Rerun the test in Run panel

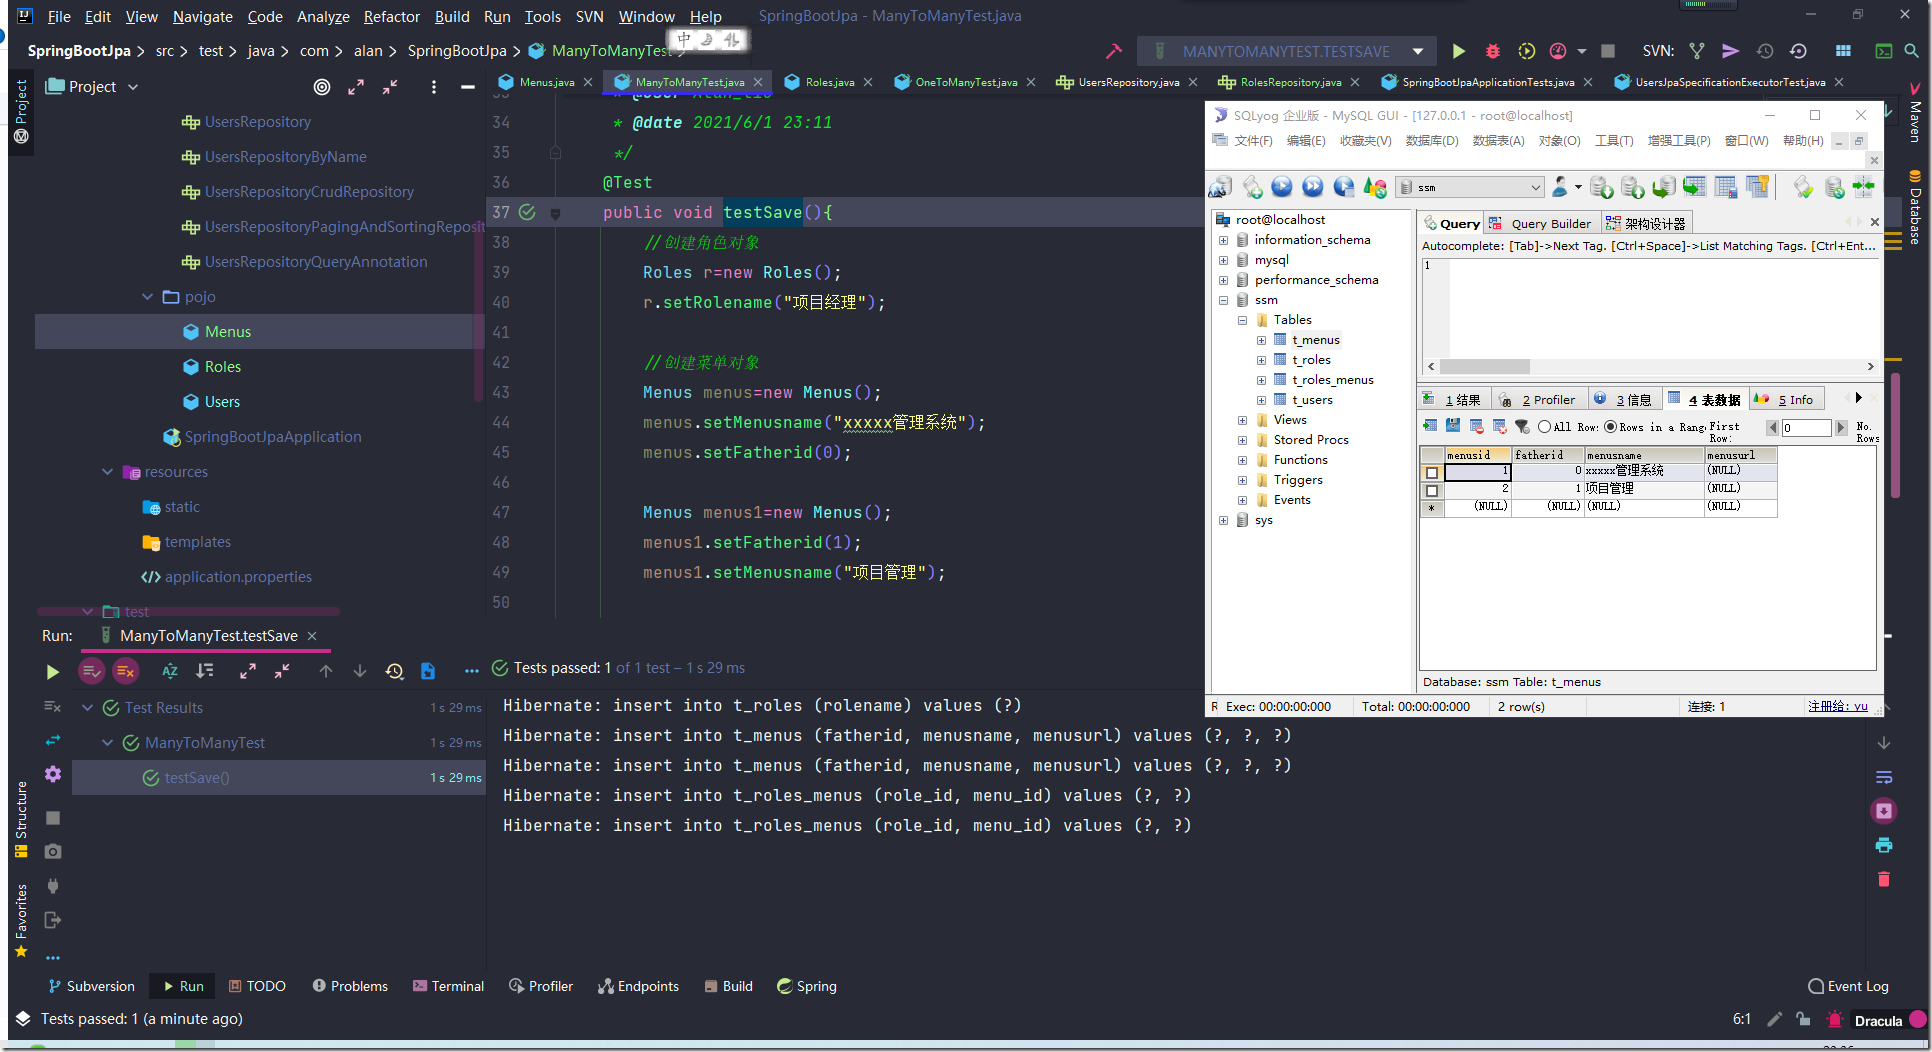pyautogui.click(x=52, y=672)
